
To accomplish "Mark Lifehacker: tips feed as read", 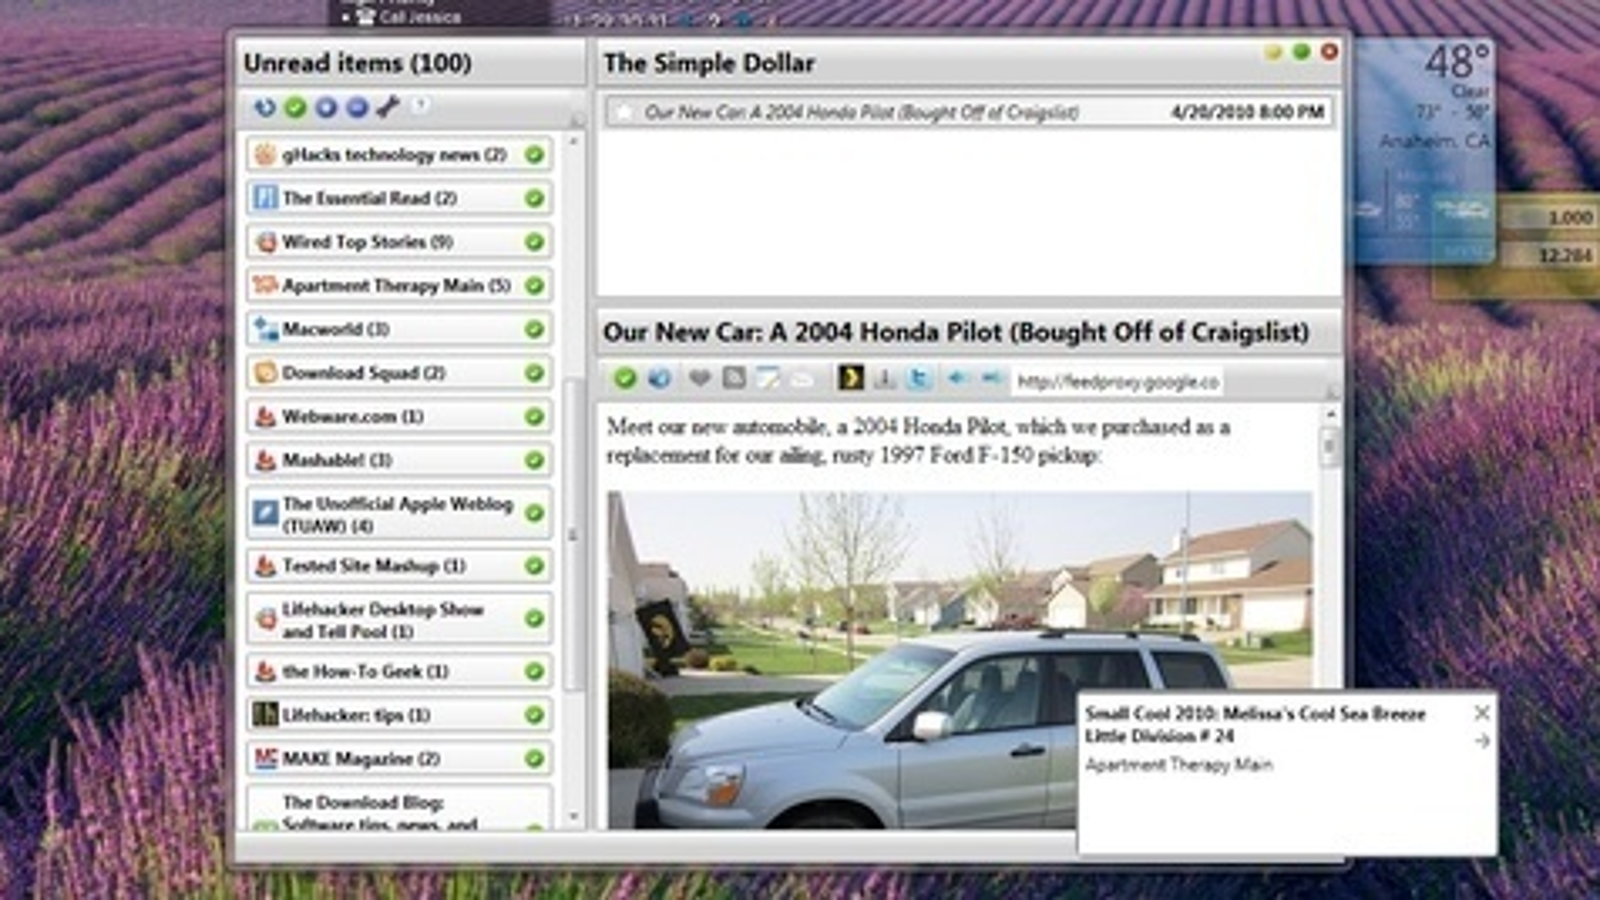I will 535,715.
